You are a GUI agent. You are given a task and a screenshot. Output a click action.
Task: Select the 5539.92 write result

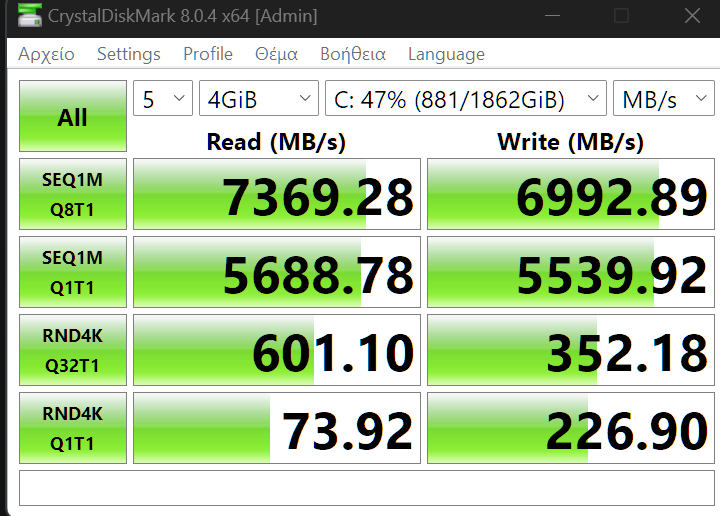(571, 272)
